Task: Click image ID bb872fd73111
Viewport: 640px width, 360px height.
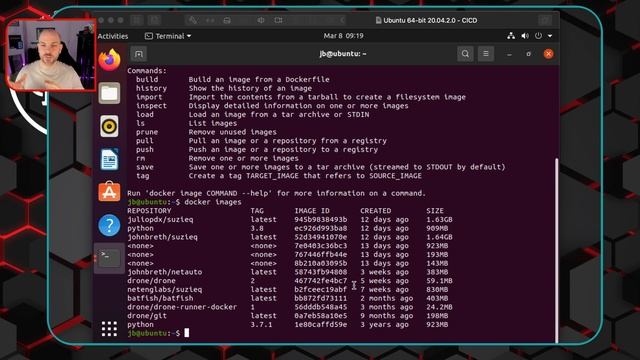Action: [321, 298]
